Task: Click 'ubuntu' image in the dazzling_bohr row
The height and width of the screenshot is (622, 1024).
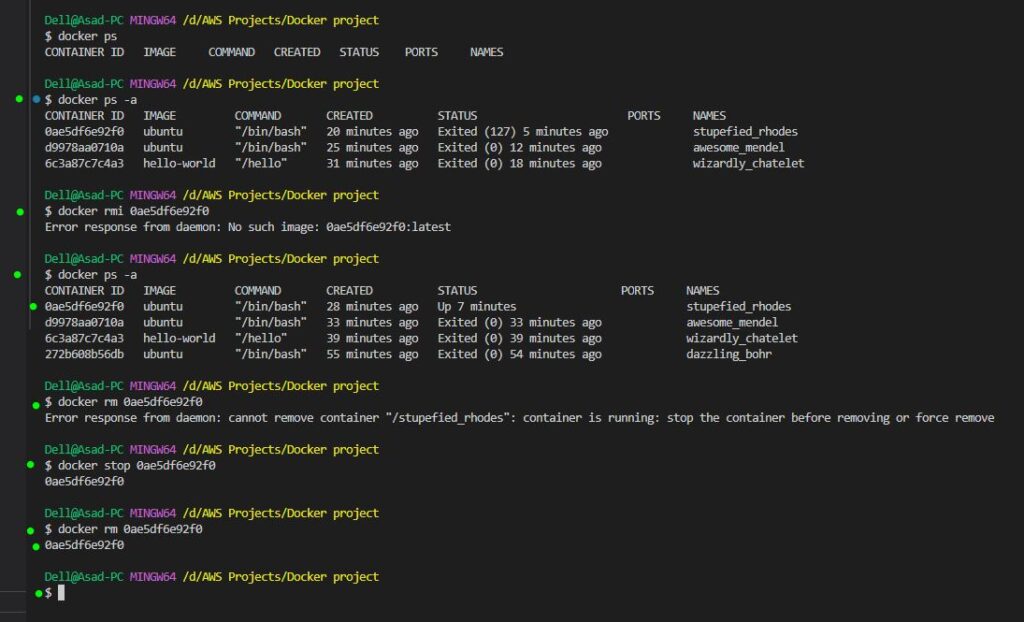Action: 163,354
